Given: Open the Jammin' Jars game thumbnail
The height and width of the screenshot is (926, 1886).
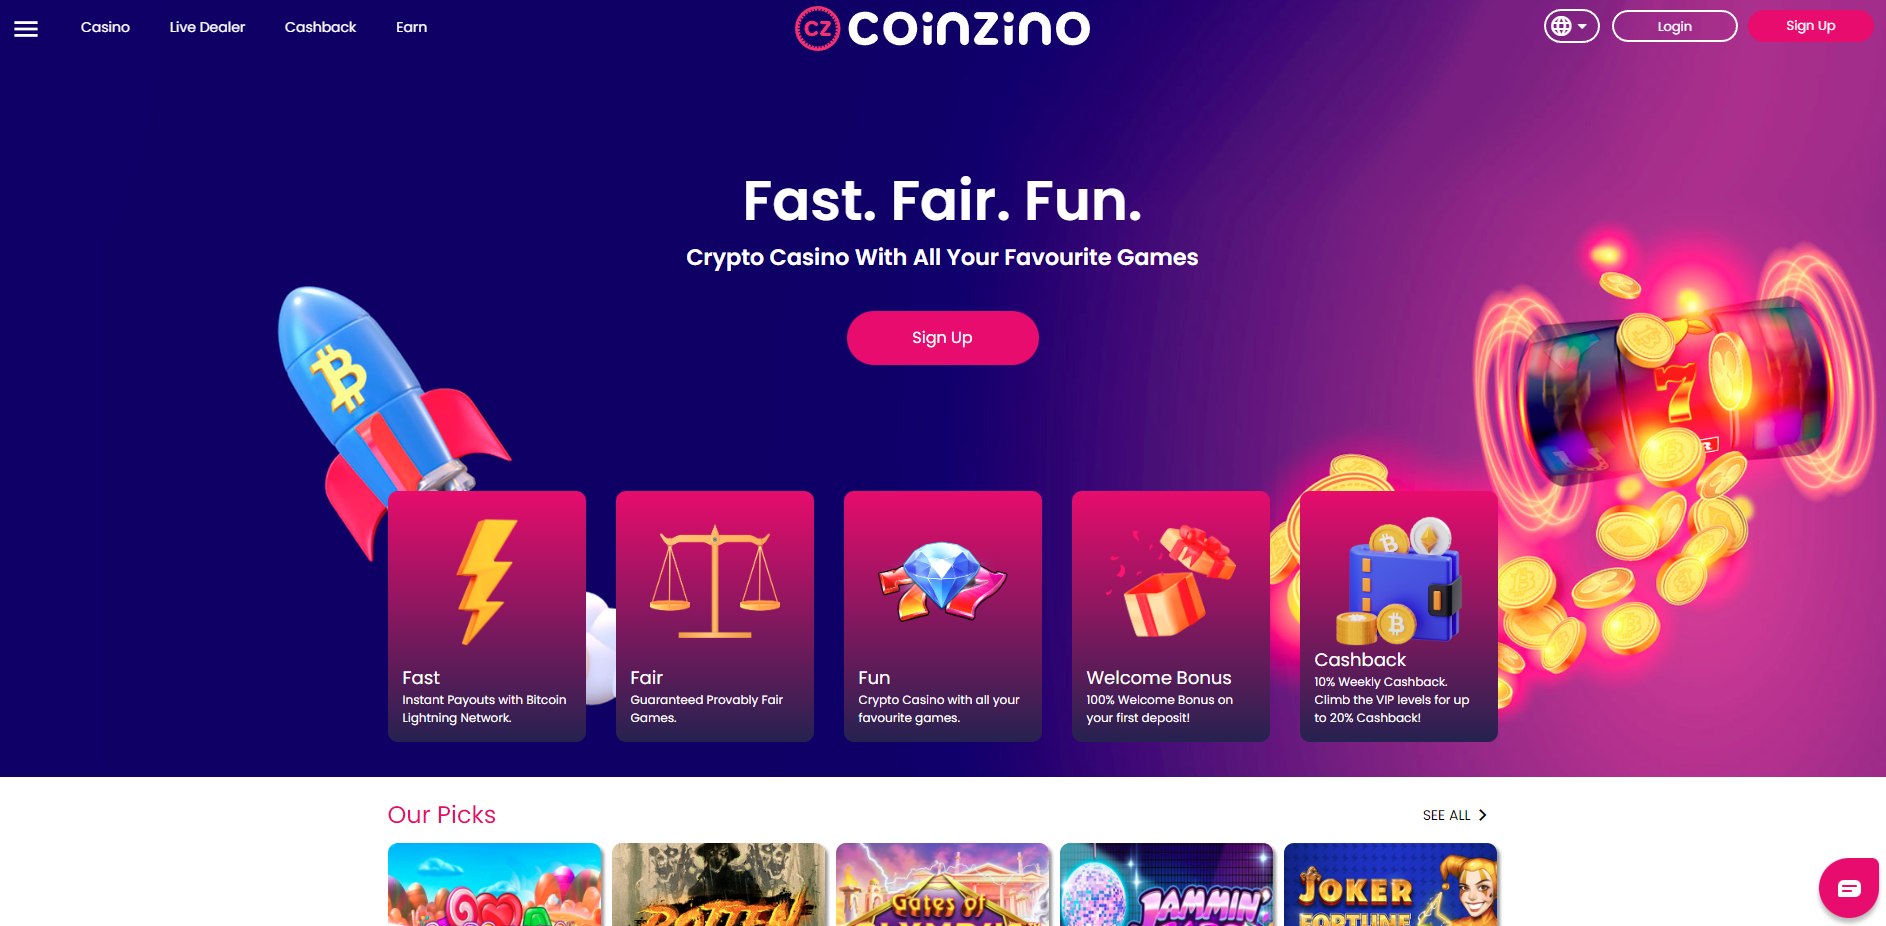Looking at the screenshot, I should 1167,884.
